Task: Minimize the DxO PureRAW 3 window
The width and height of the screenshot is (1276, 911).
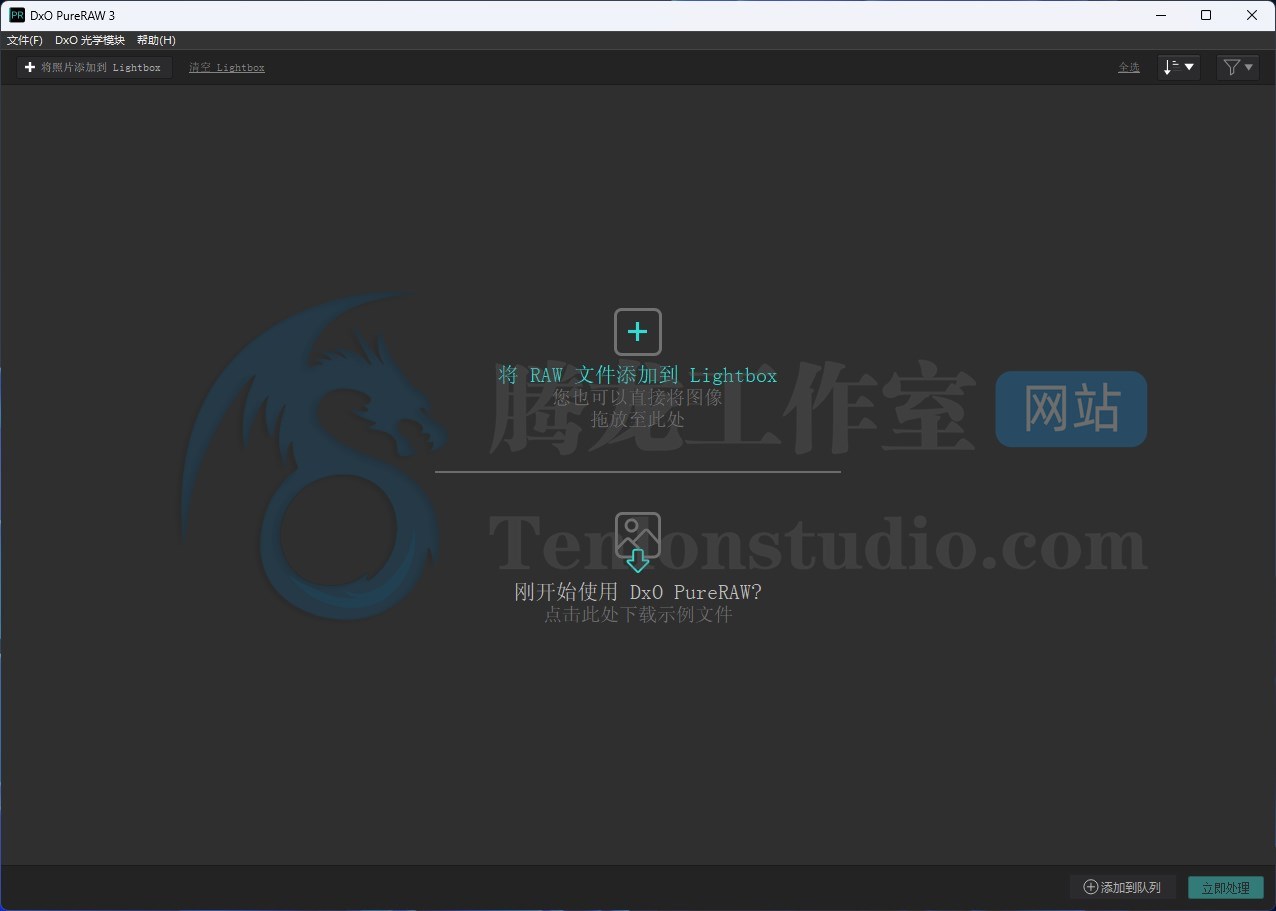Action: tap(1161, 15)
